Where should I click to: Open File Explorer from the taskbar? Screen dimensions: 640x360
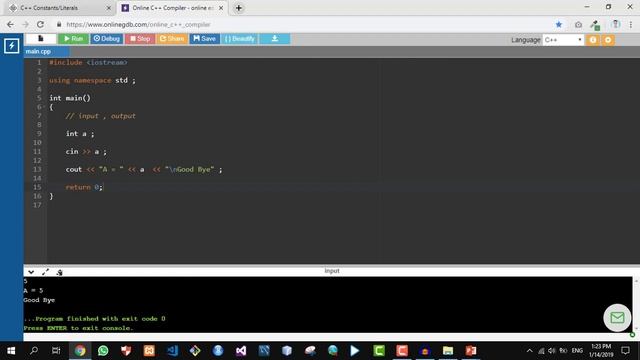(448, 351)
